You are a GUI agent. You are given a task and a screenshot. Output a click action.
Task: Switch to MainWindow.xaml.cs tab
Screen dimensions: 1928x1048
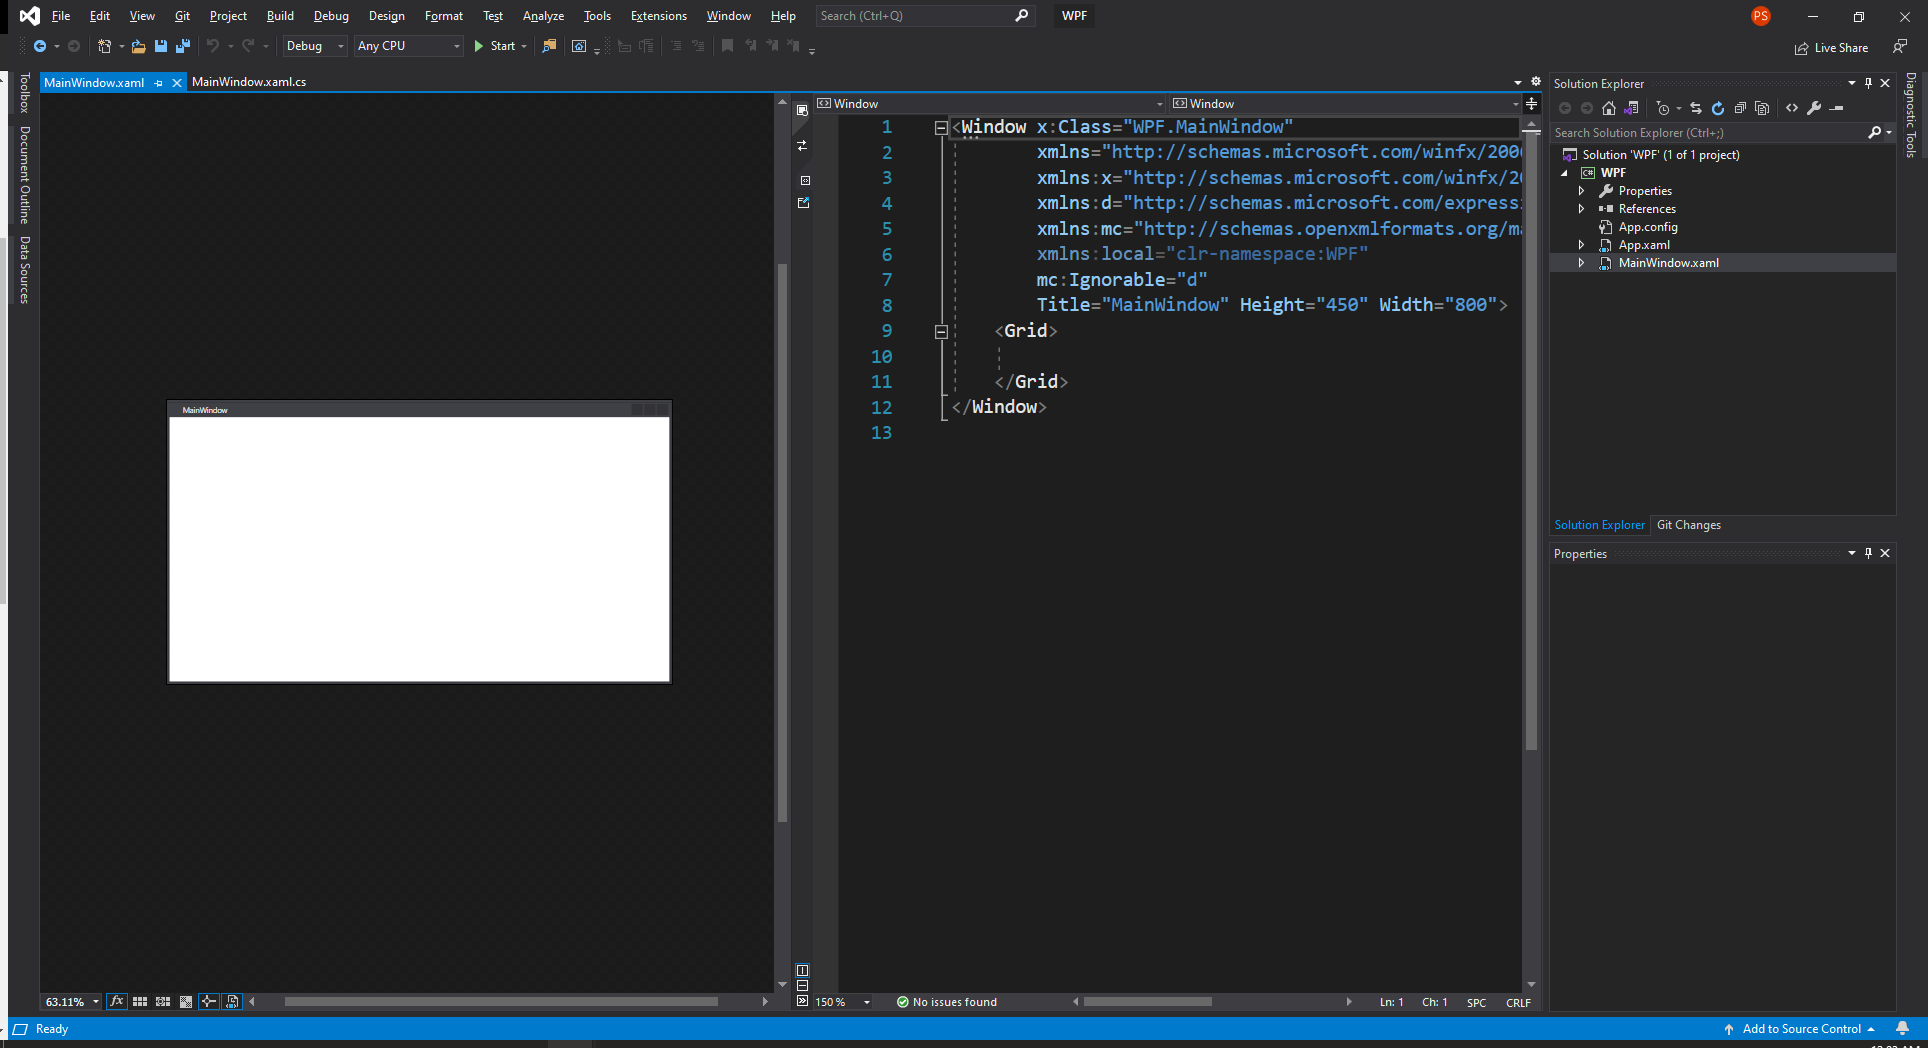click(249, 82)
